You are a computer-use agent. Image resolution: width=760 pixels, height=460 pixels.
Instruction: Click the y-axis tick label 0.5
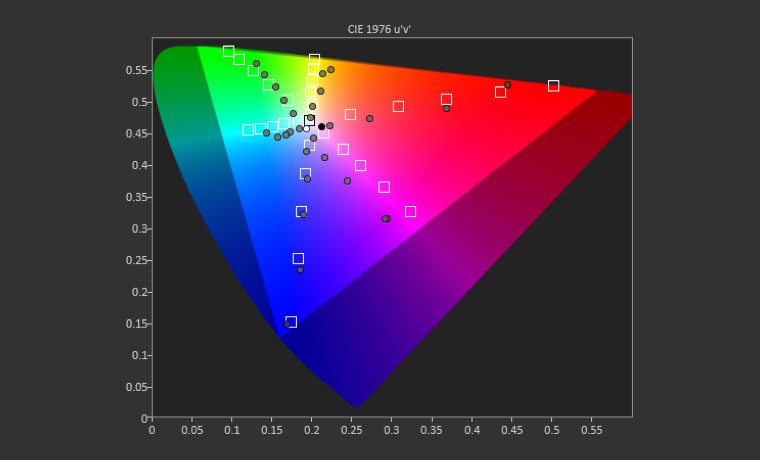(139, 102)
